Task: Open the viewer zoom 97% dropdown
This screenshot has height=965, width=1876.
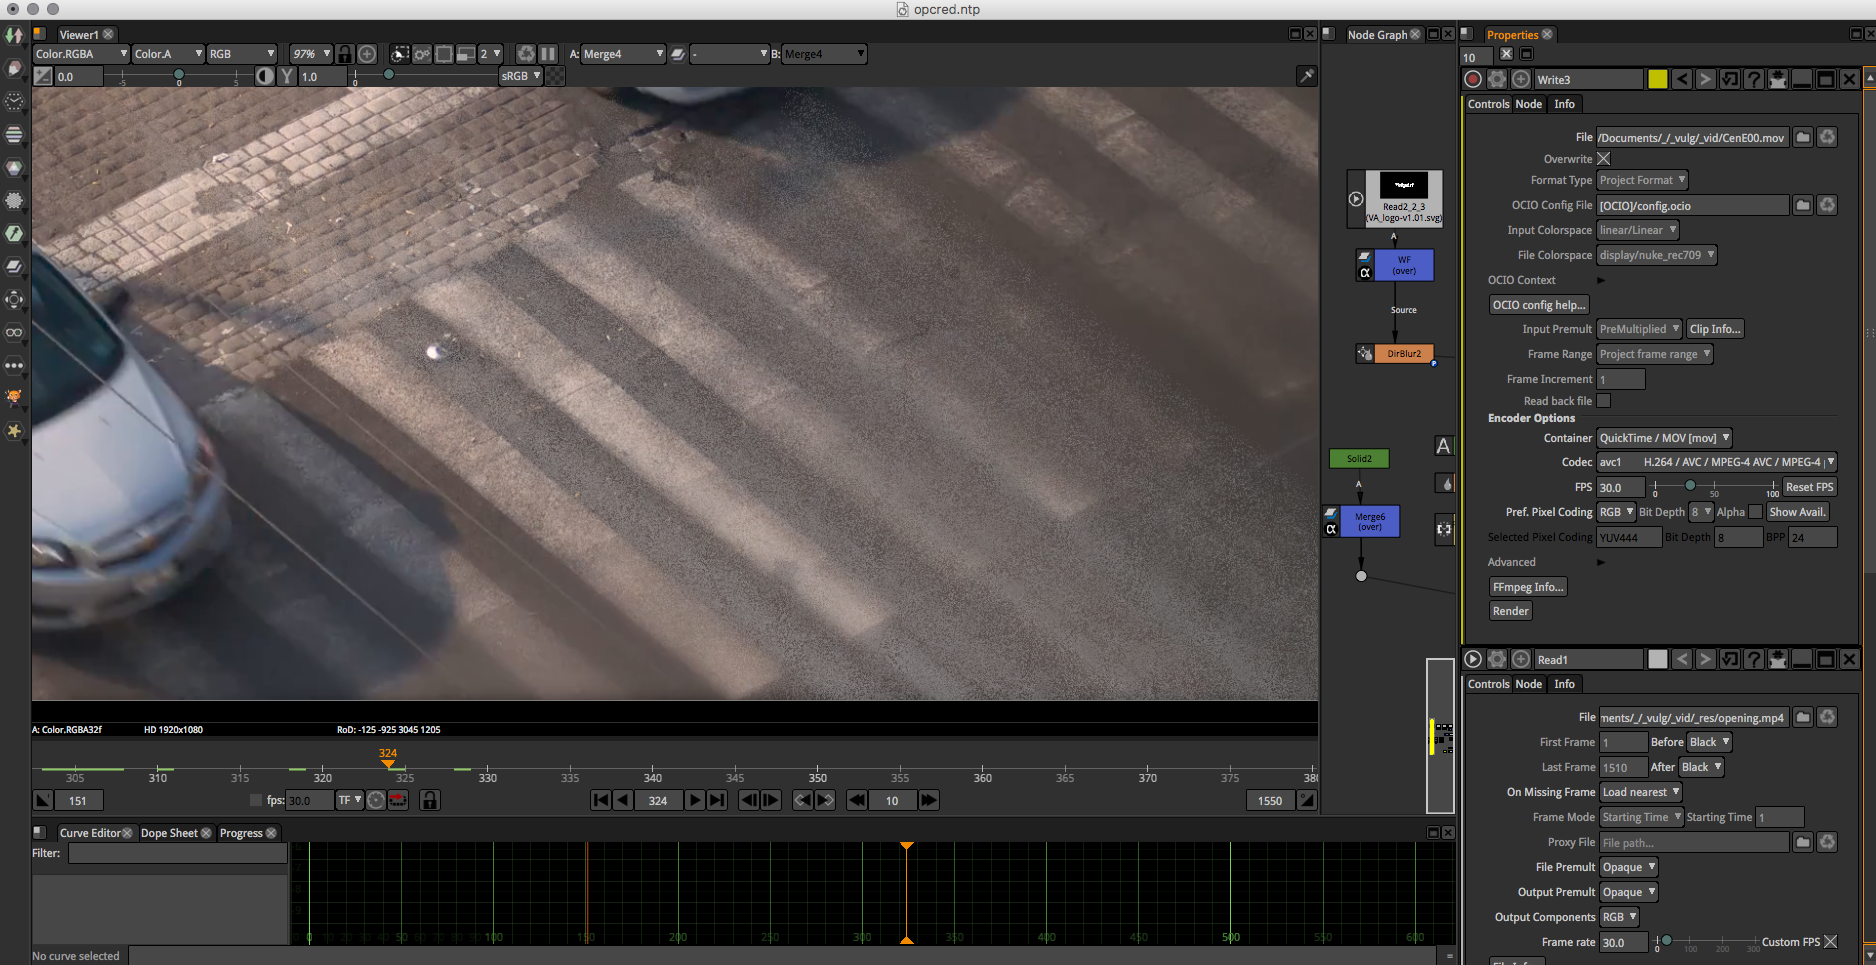Action: (311, 54)
